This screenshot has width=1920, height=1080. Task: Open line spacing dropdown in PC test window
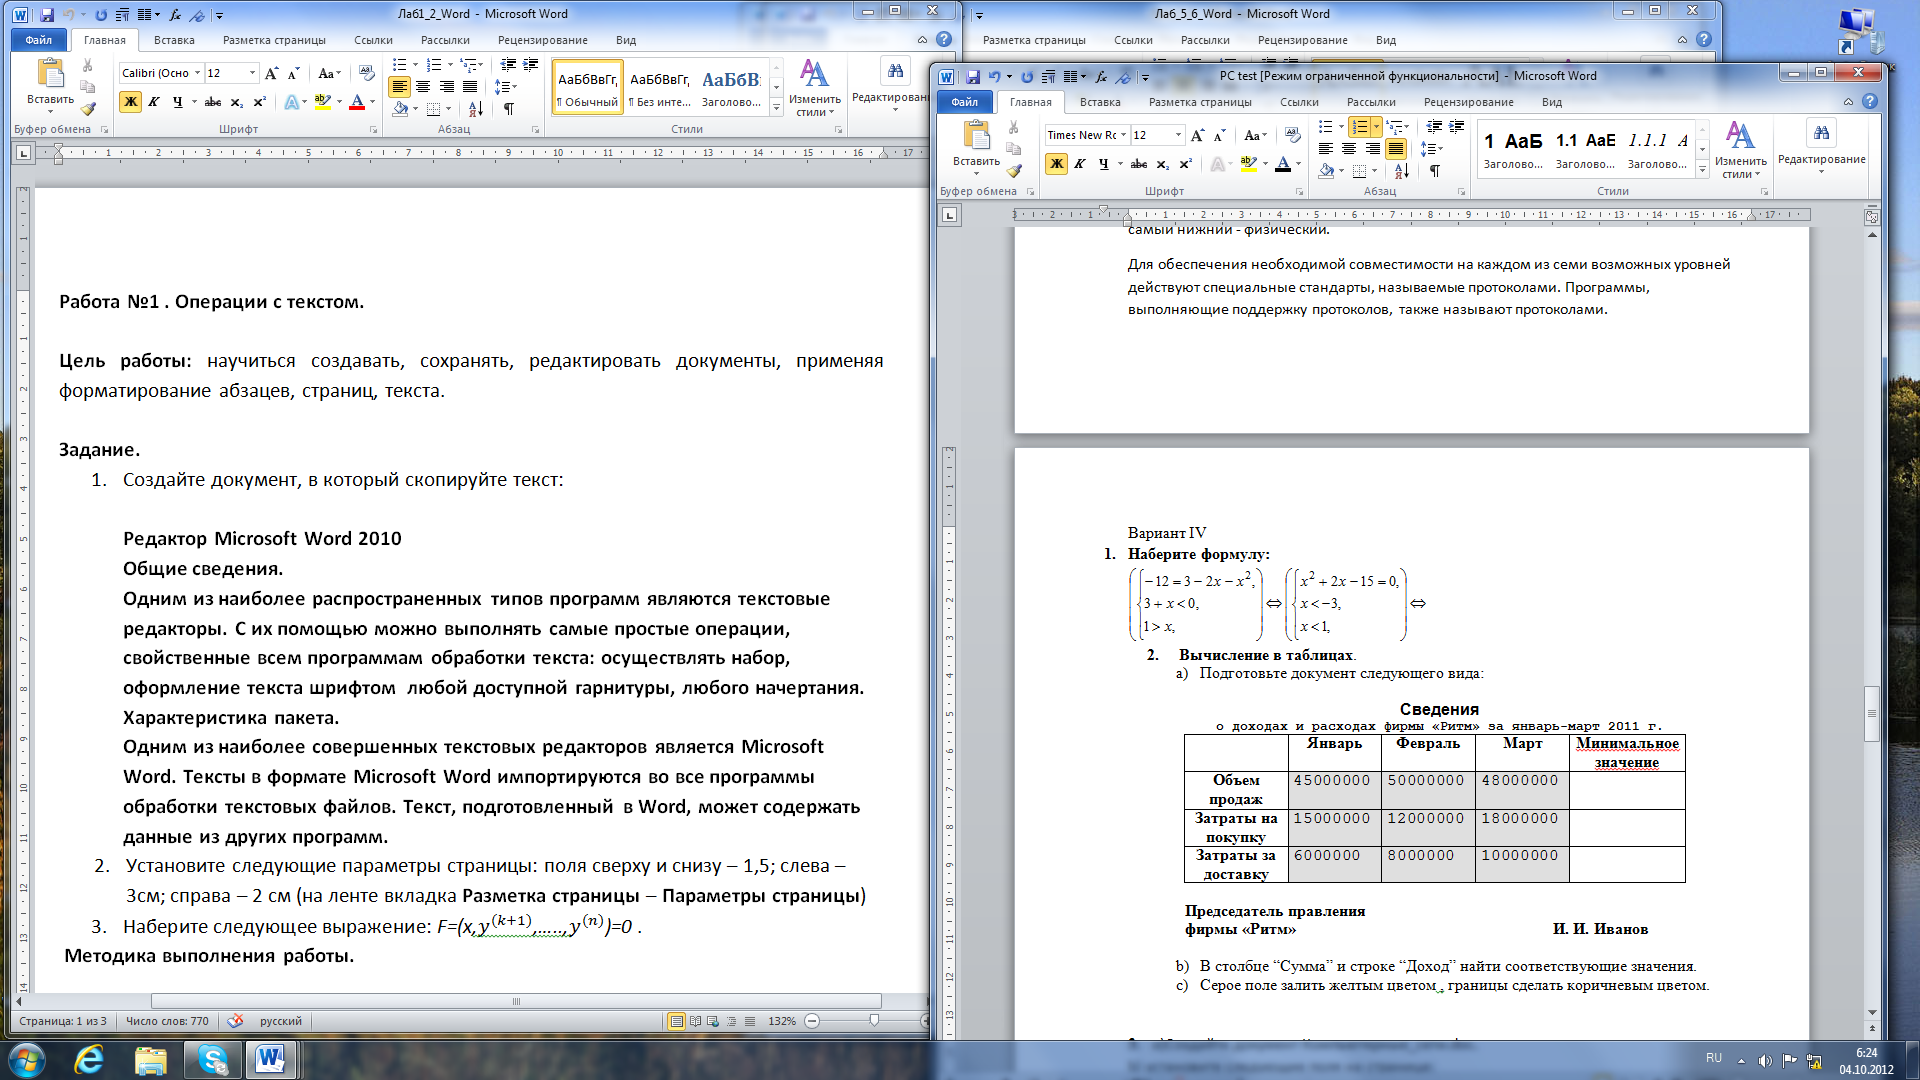[x=1431, y=149]
